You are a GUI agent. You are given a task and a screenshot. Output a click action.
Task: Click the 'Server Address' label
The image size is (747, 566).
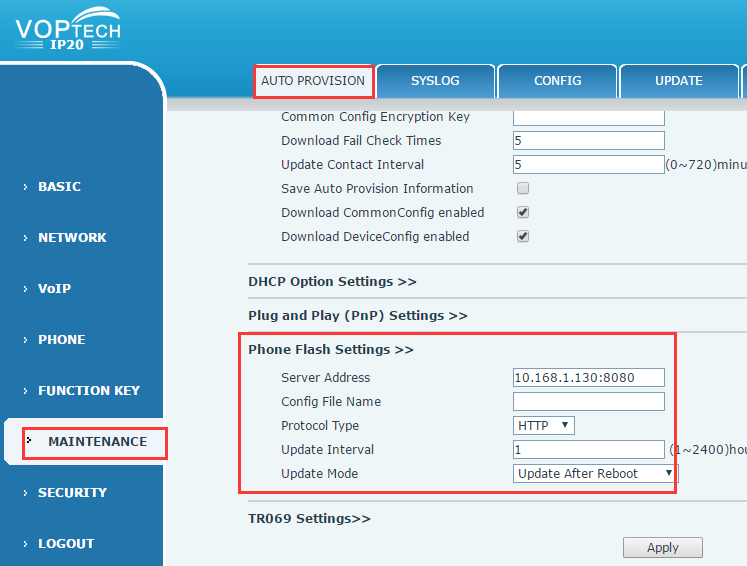pos(325,378)
